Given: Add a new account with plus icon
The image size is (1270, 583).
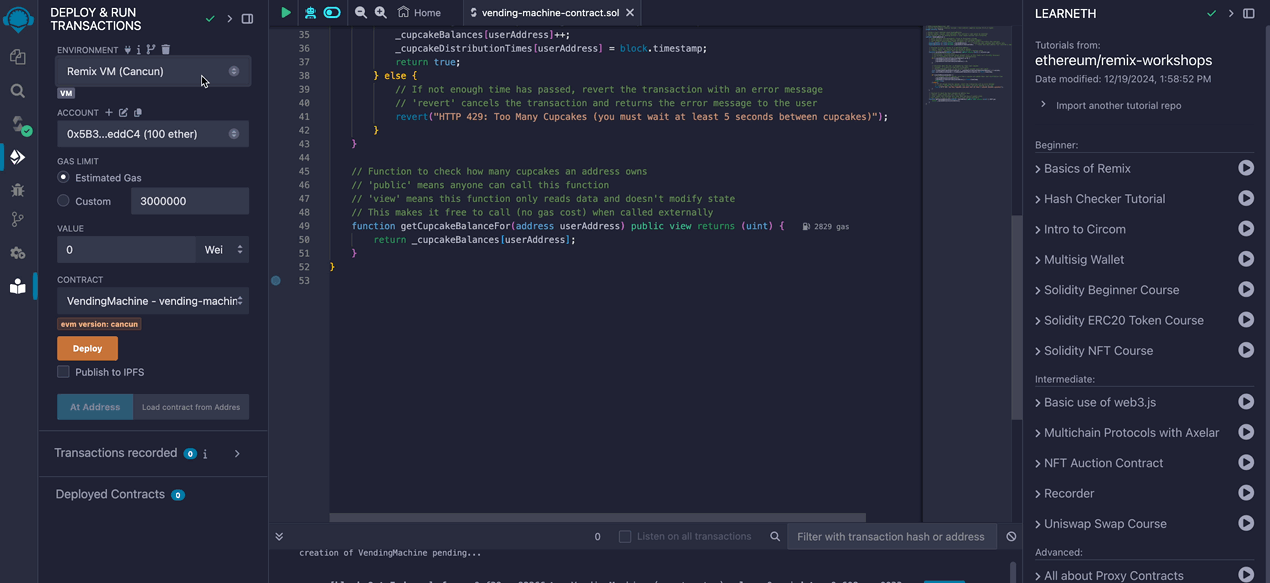Looking at the screenshot, I should tap(109, 113).
